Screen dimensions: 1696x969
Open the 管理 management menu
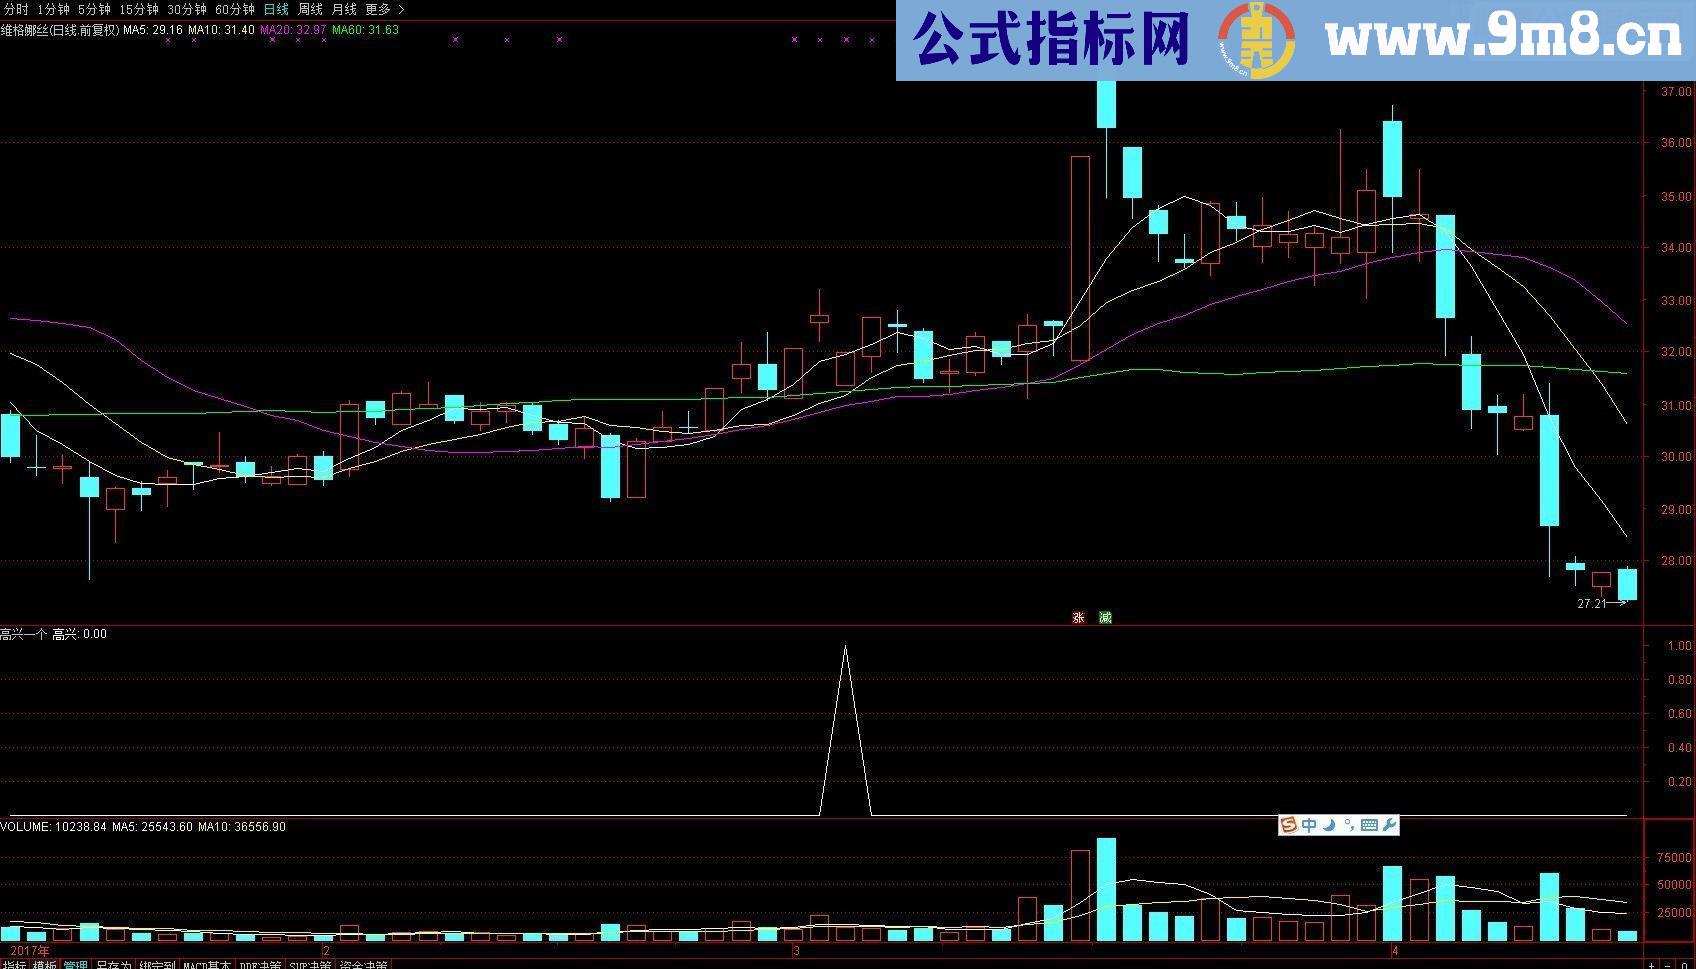[x=76, y=963]
